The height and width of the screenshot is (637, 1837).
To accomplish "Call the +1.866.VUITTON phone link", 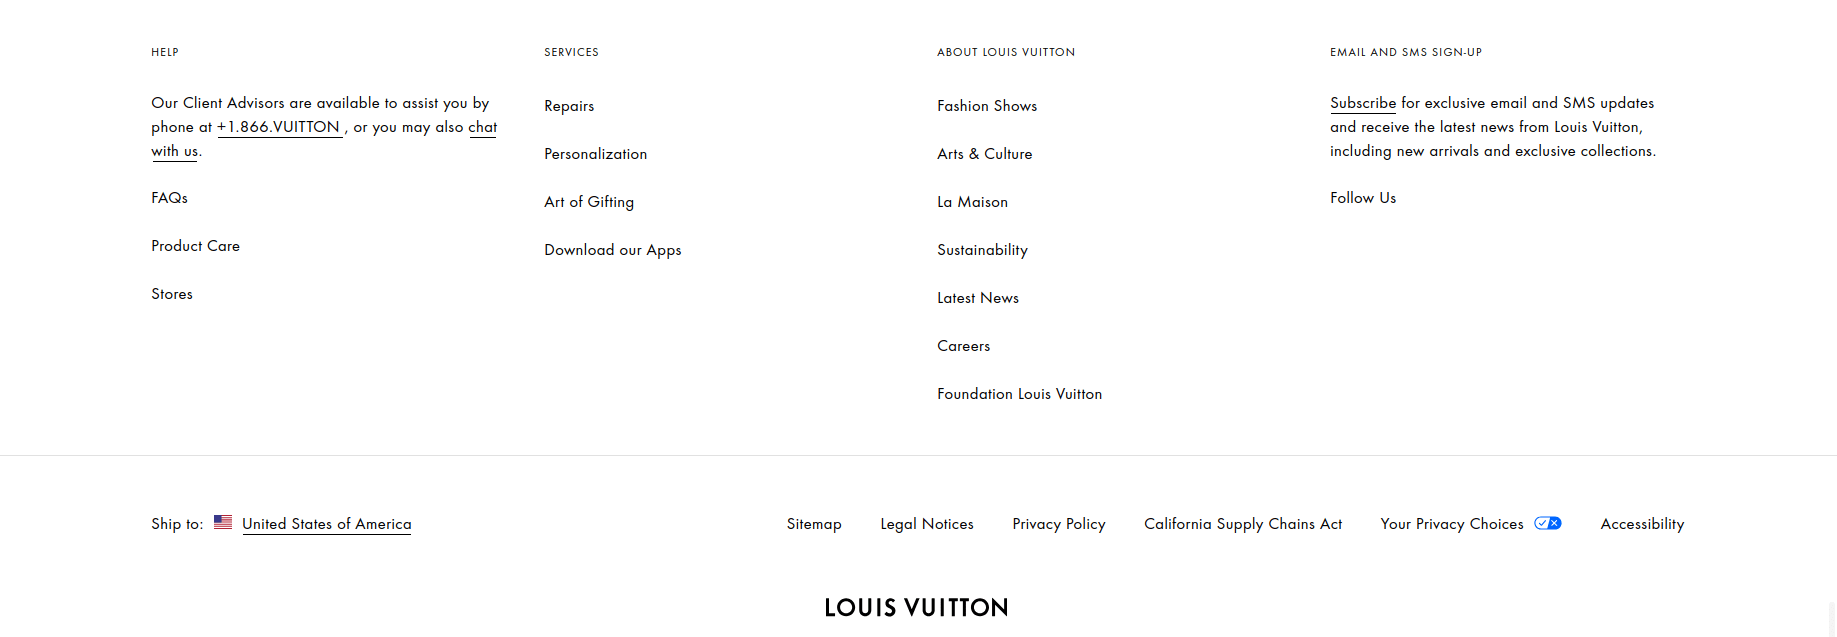I will (x=278, y=127).
